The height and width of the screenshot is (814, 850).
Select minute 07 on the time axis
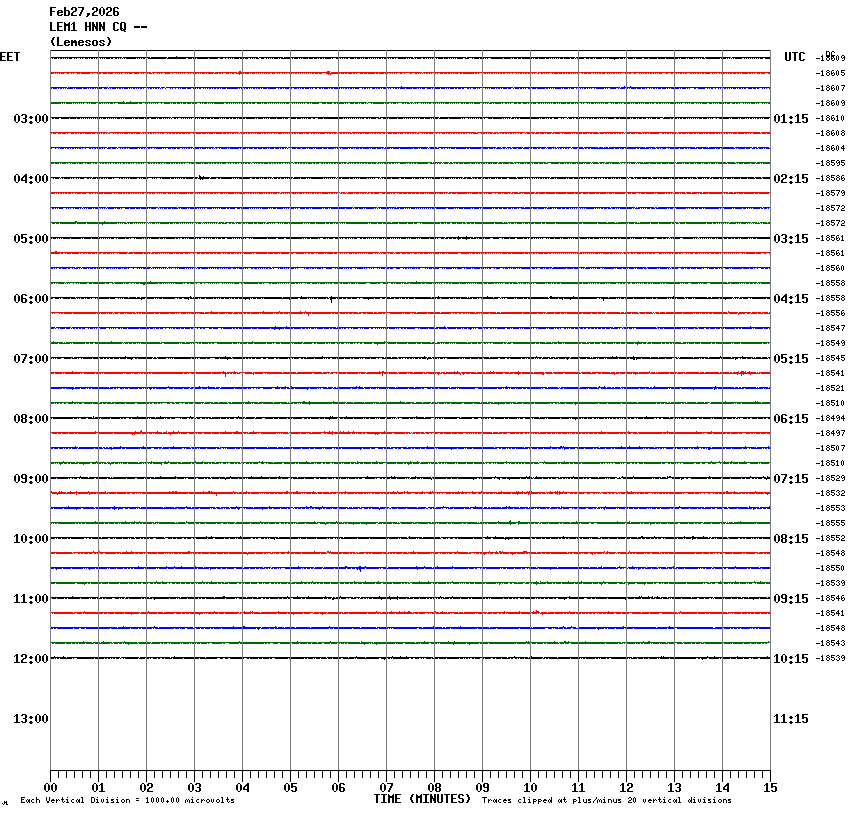pyautogui.click(x=386, y=788)
